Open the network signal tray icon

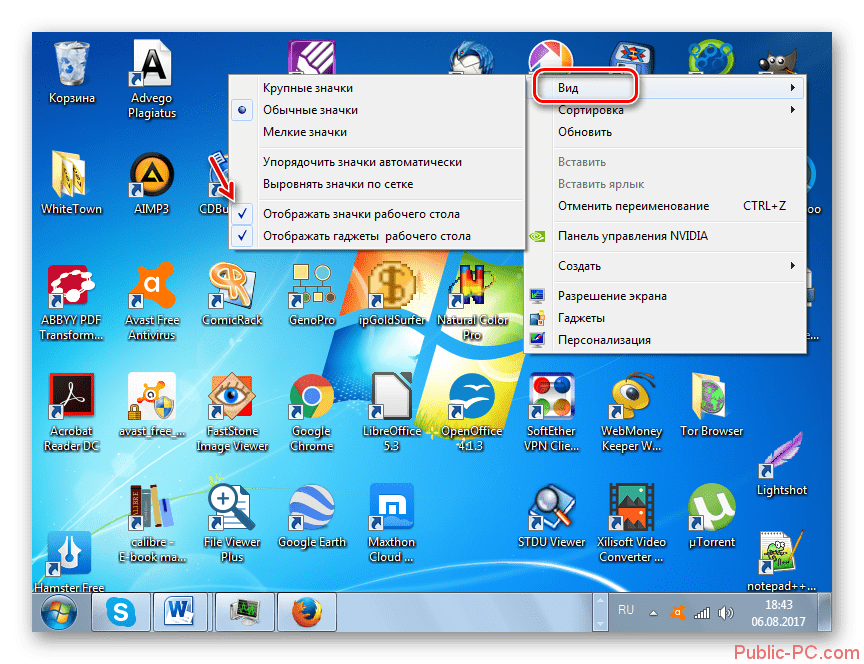click(701, 613)
